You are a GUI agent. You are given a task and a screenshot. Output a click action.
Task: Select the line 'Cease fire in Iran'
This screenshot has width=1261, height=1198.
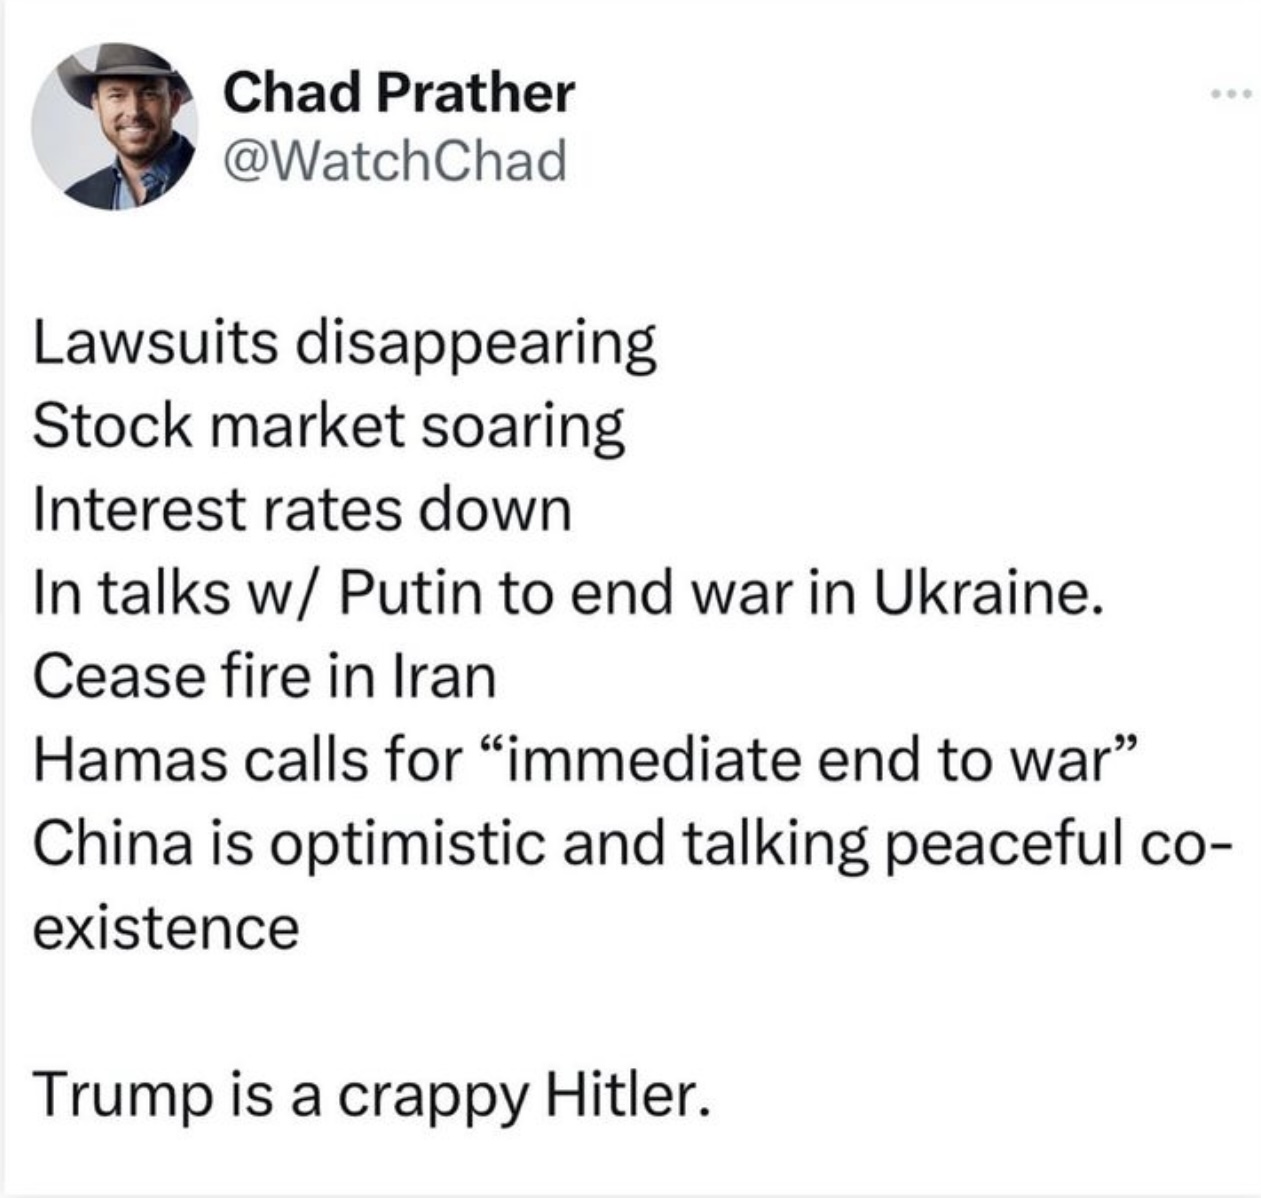tap(264, 677)
